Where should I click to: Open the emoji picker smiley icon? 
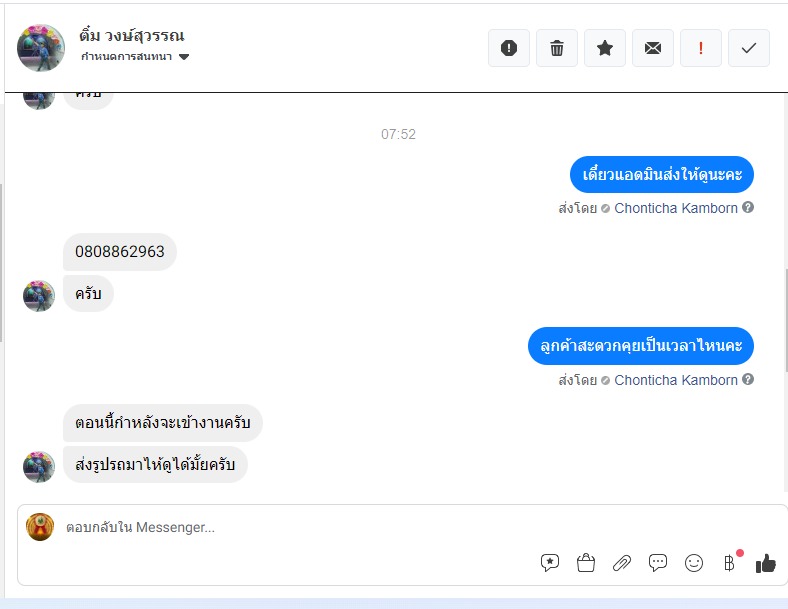tap(694, 563)
